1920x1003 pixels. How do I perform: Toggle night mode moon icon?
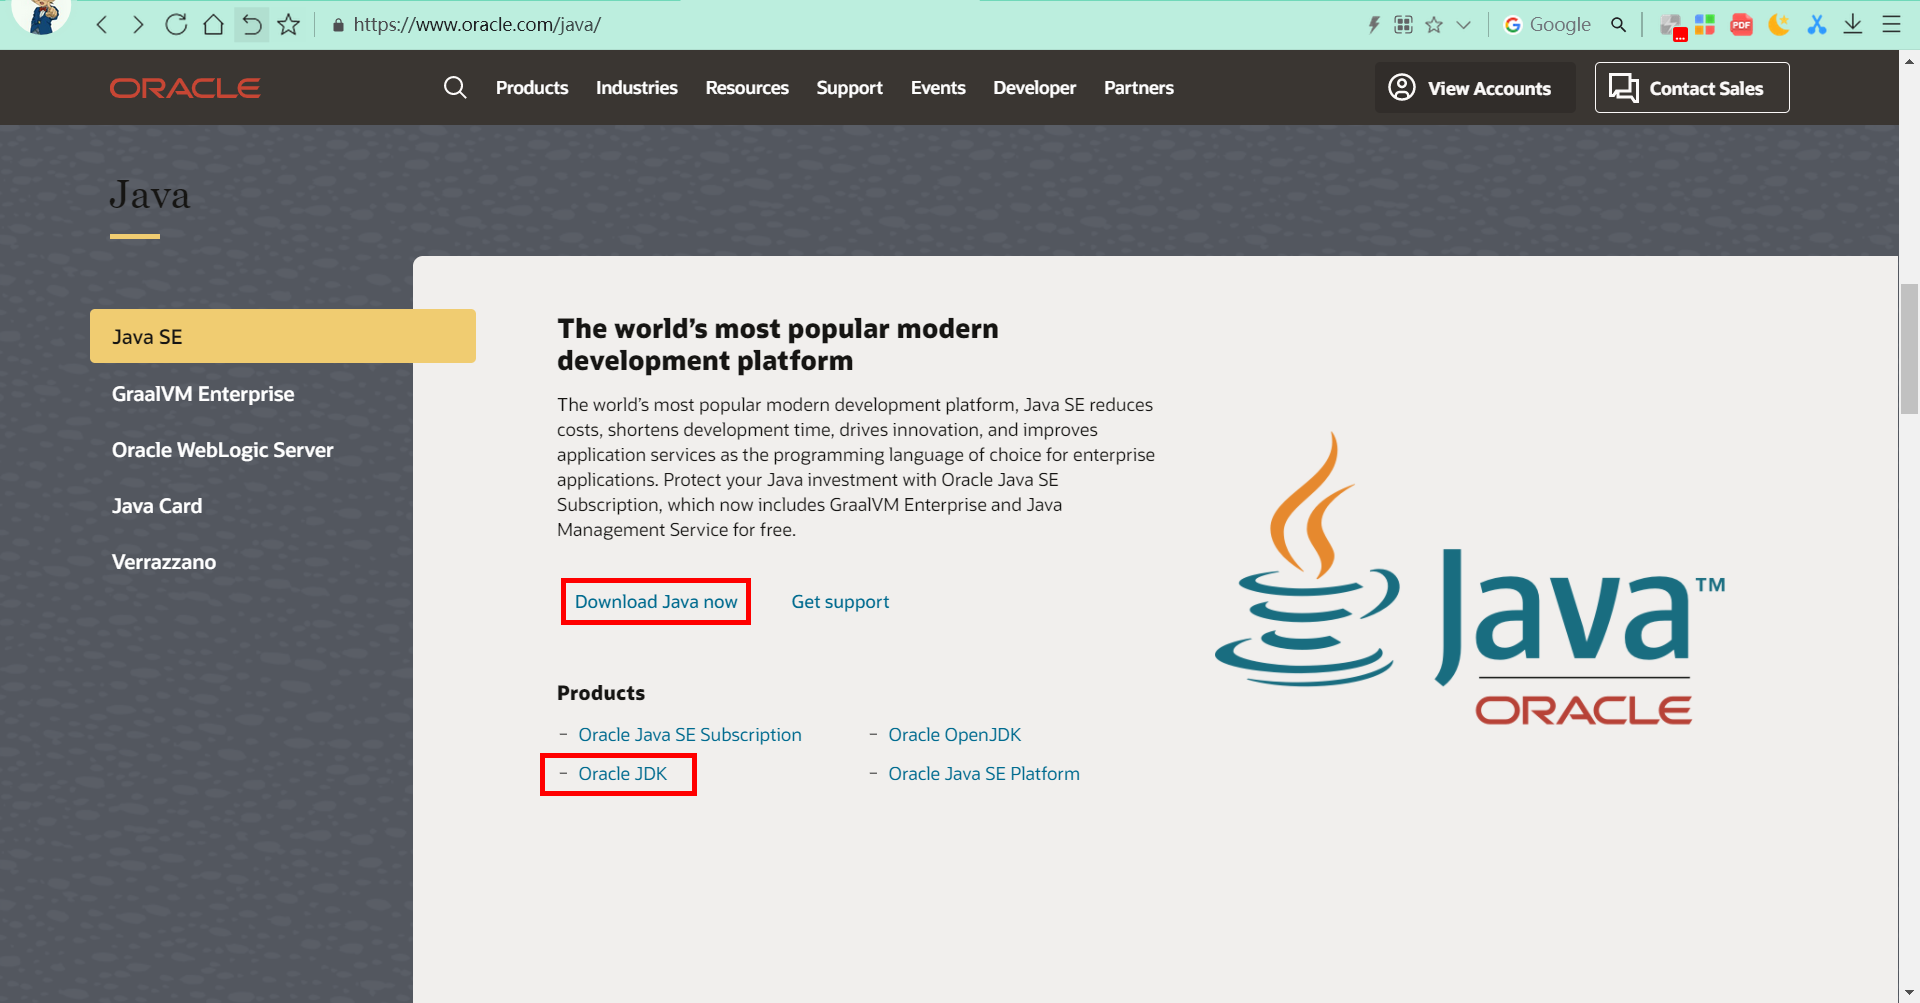tap(1779, 25)
